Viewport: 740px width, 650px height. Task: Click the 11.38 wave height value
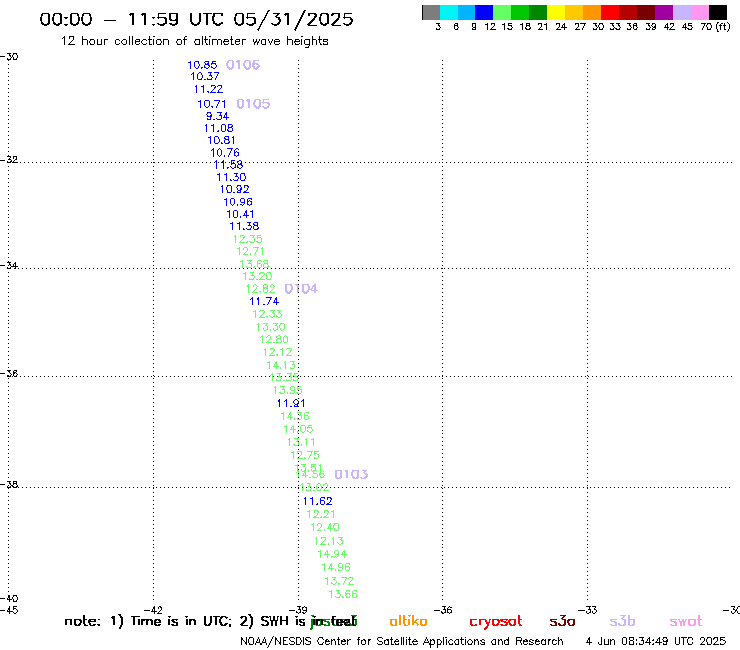coord(244,227)
